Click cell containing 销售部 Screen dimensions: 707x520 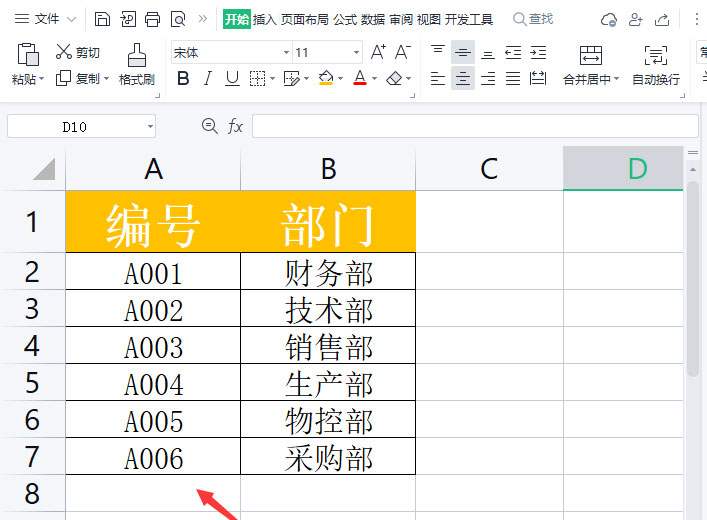pyautogui.click(x=328, y=345)
